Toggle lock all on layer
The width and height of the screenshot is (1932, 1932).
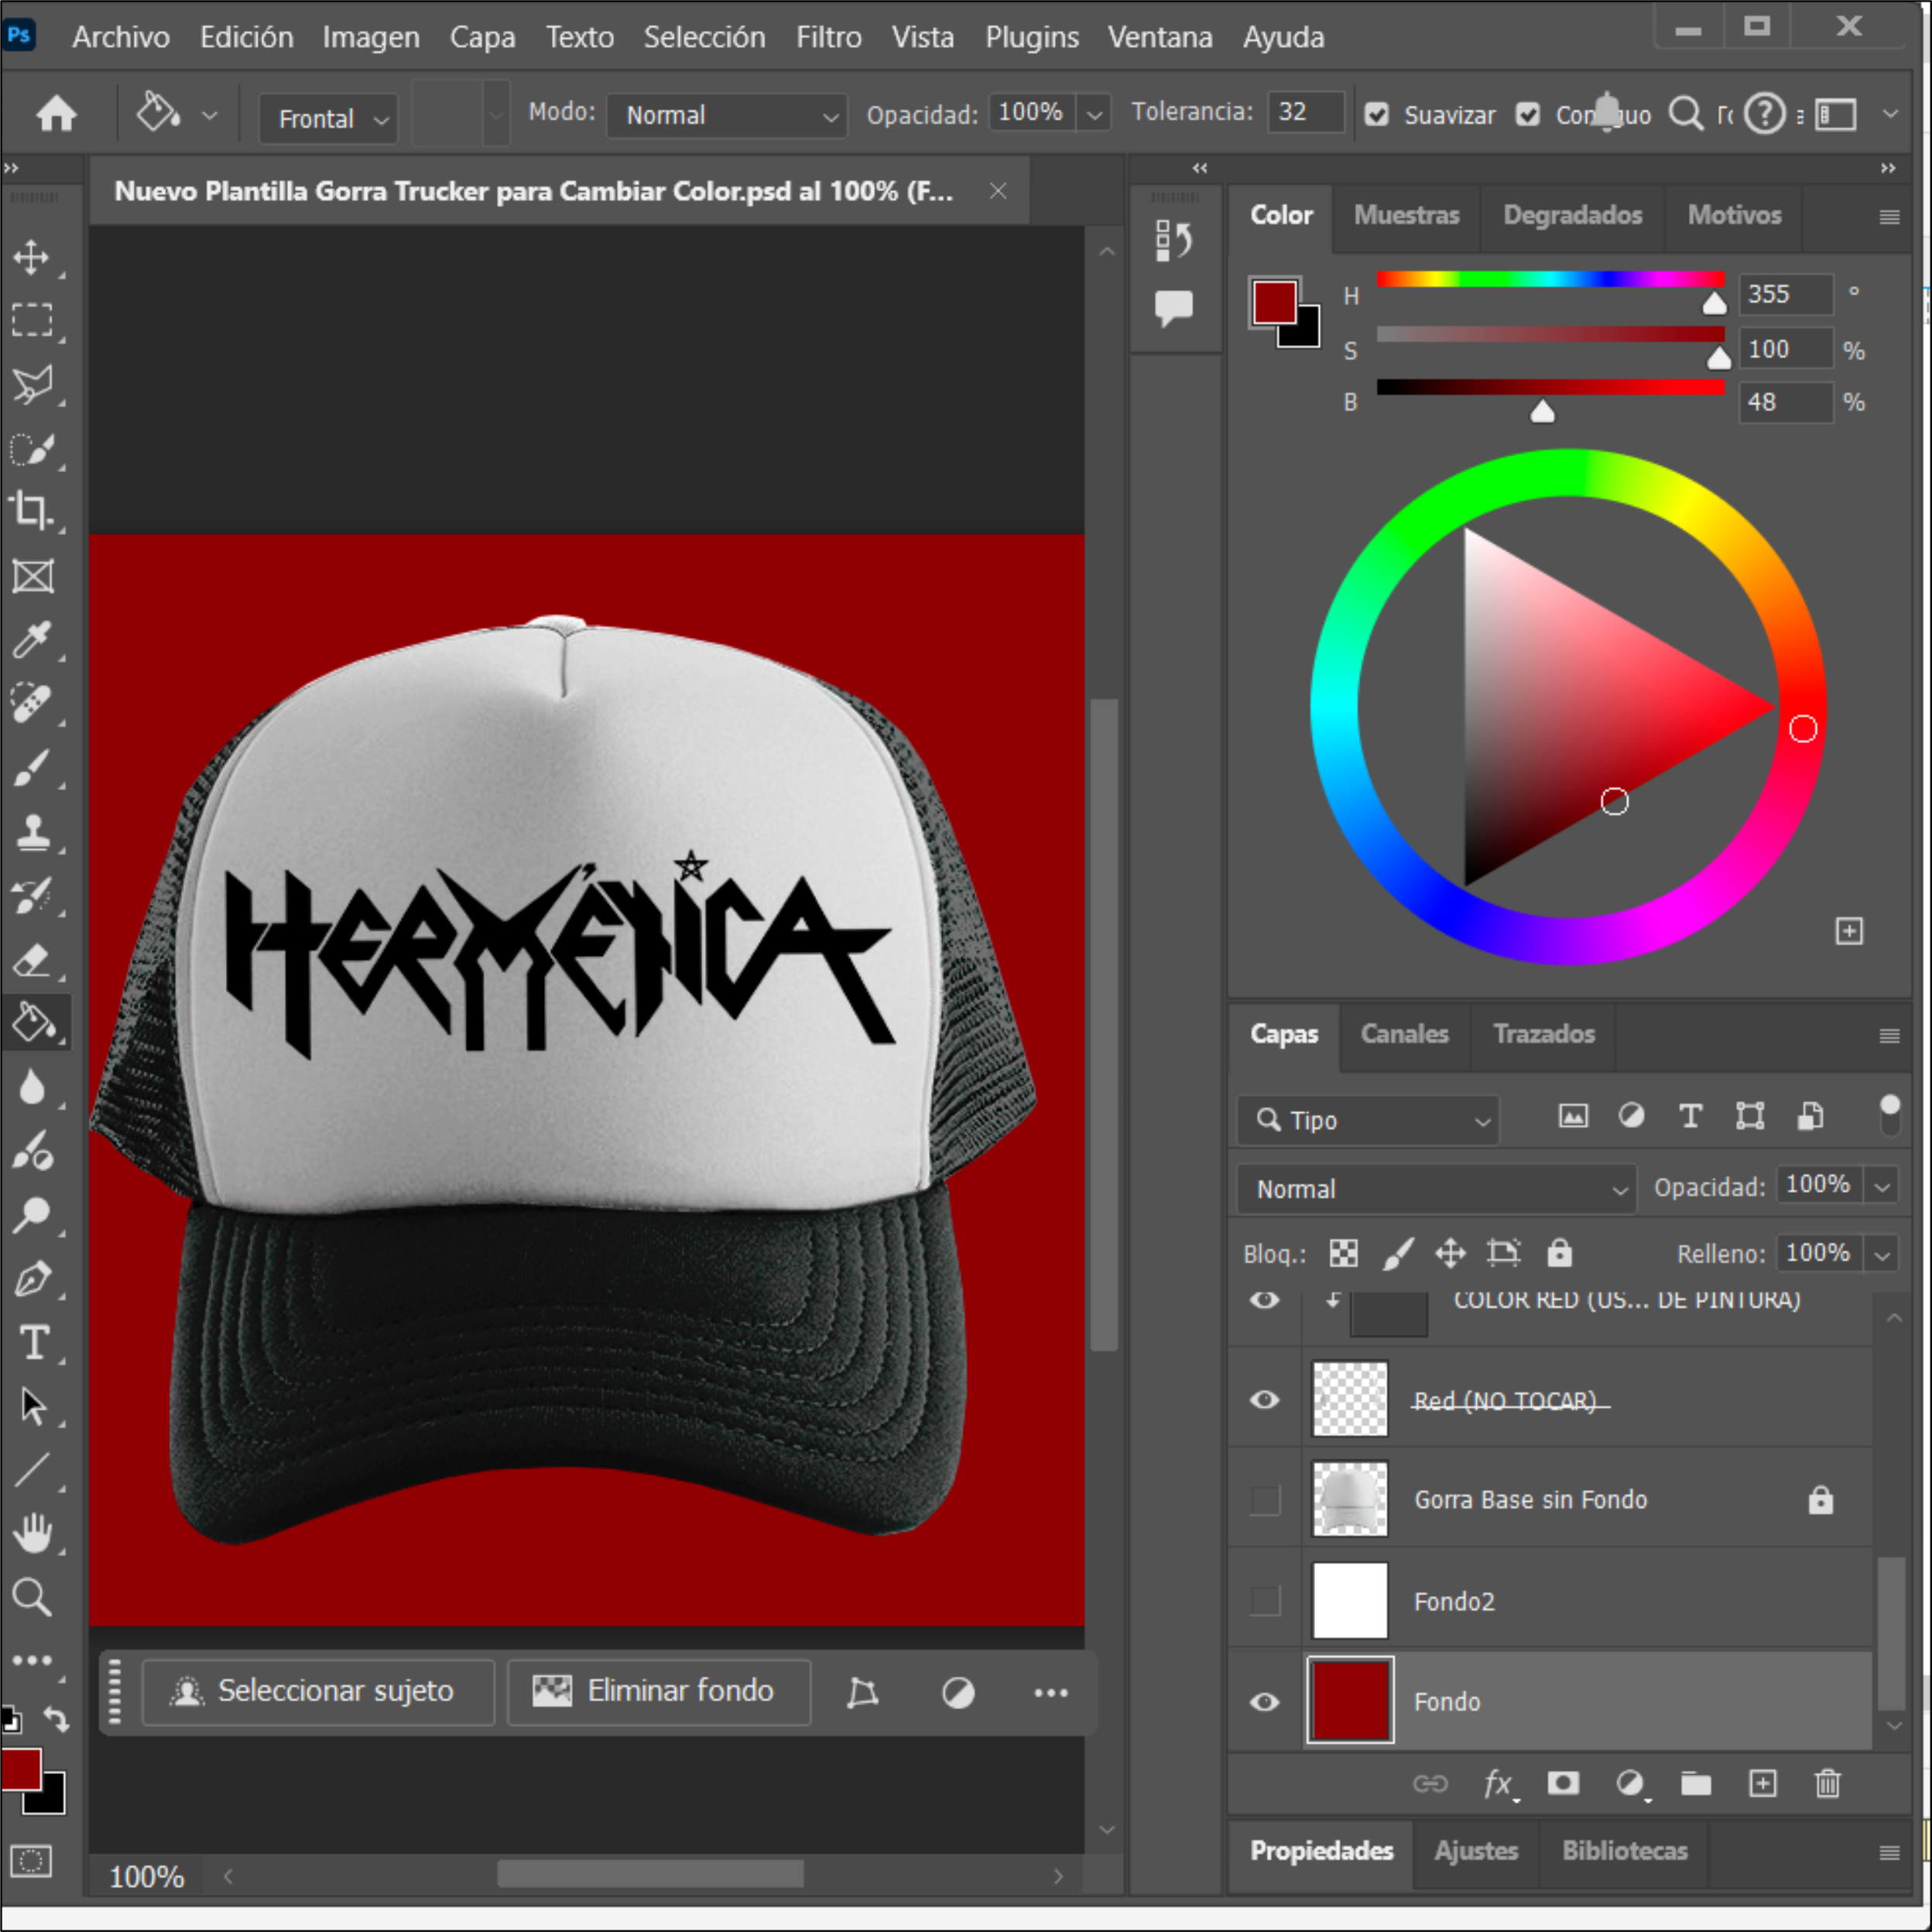[1559, 1253]
